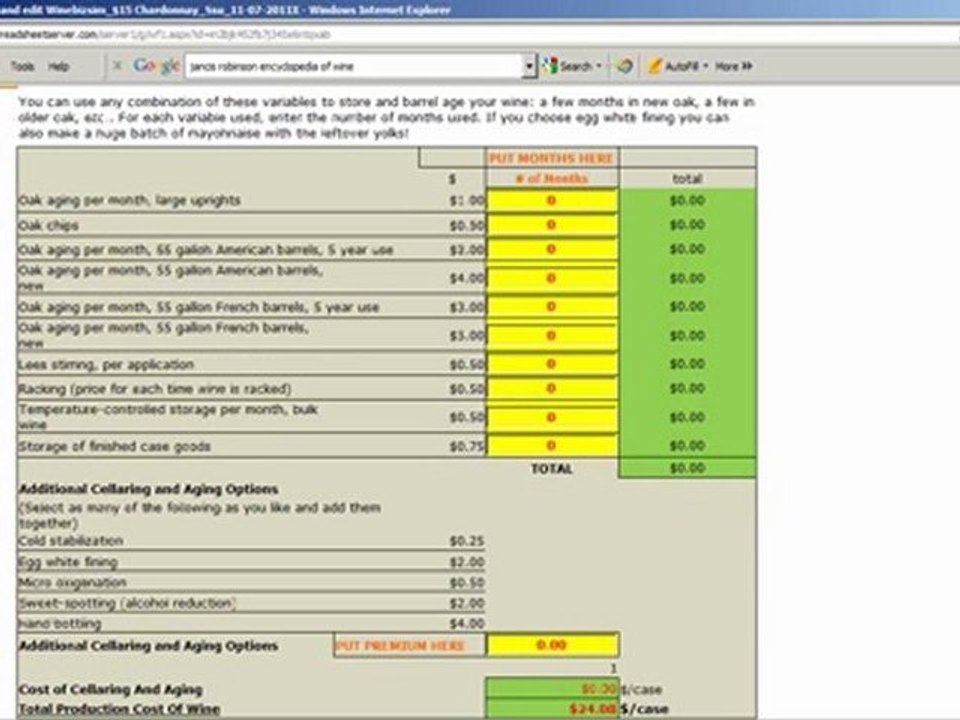The image size is (960, 720).
Task: Click the green $0.00 total for Oak chips
Action: click(687, 225)
